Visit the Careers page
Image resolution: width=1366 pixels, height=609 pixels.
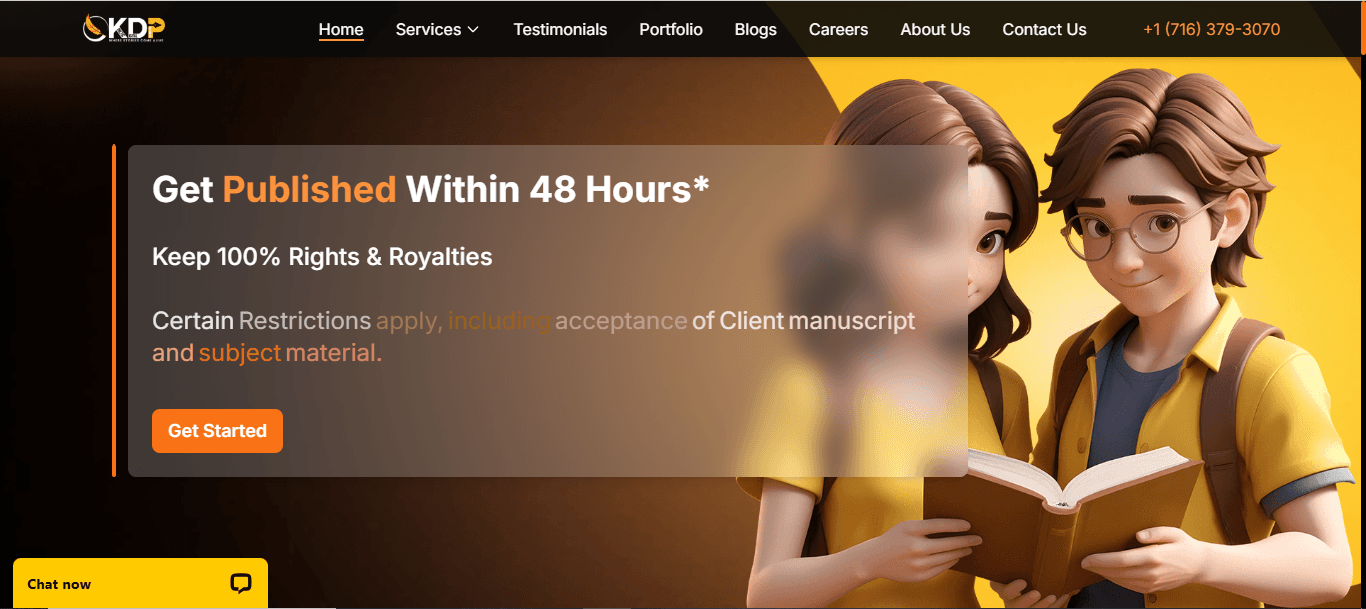pyautogui.click(x=838, y=29)
